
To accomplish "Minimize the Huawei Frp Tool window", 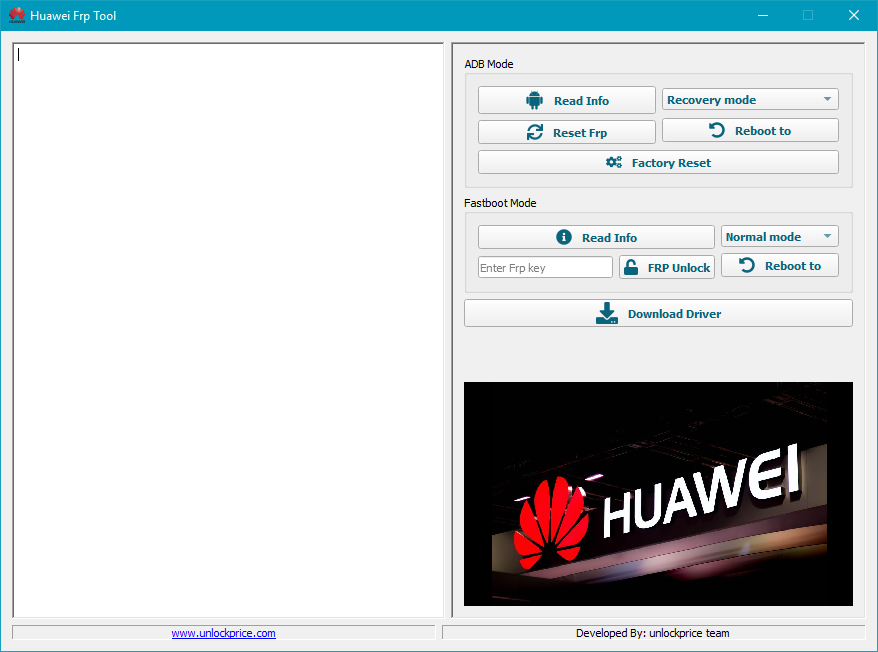I will (763, 15).
